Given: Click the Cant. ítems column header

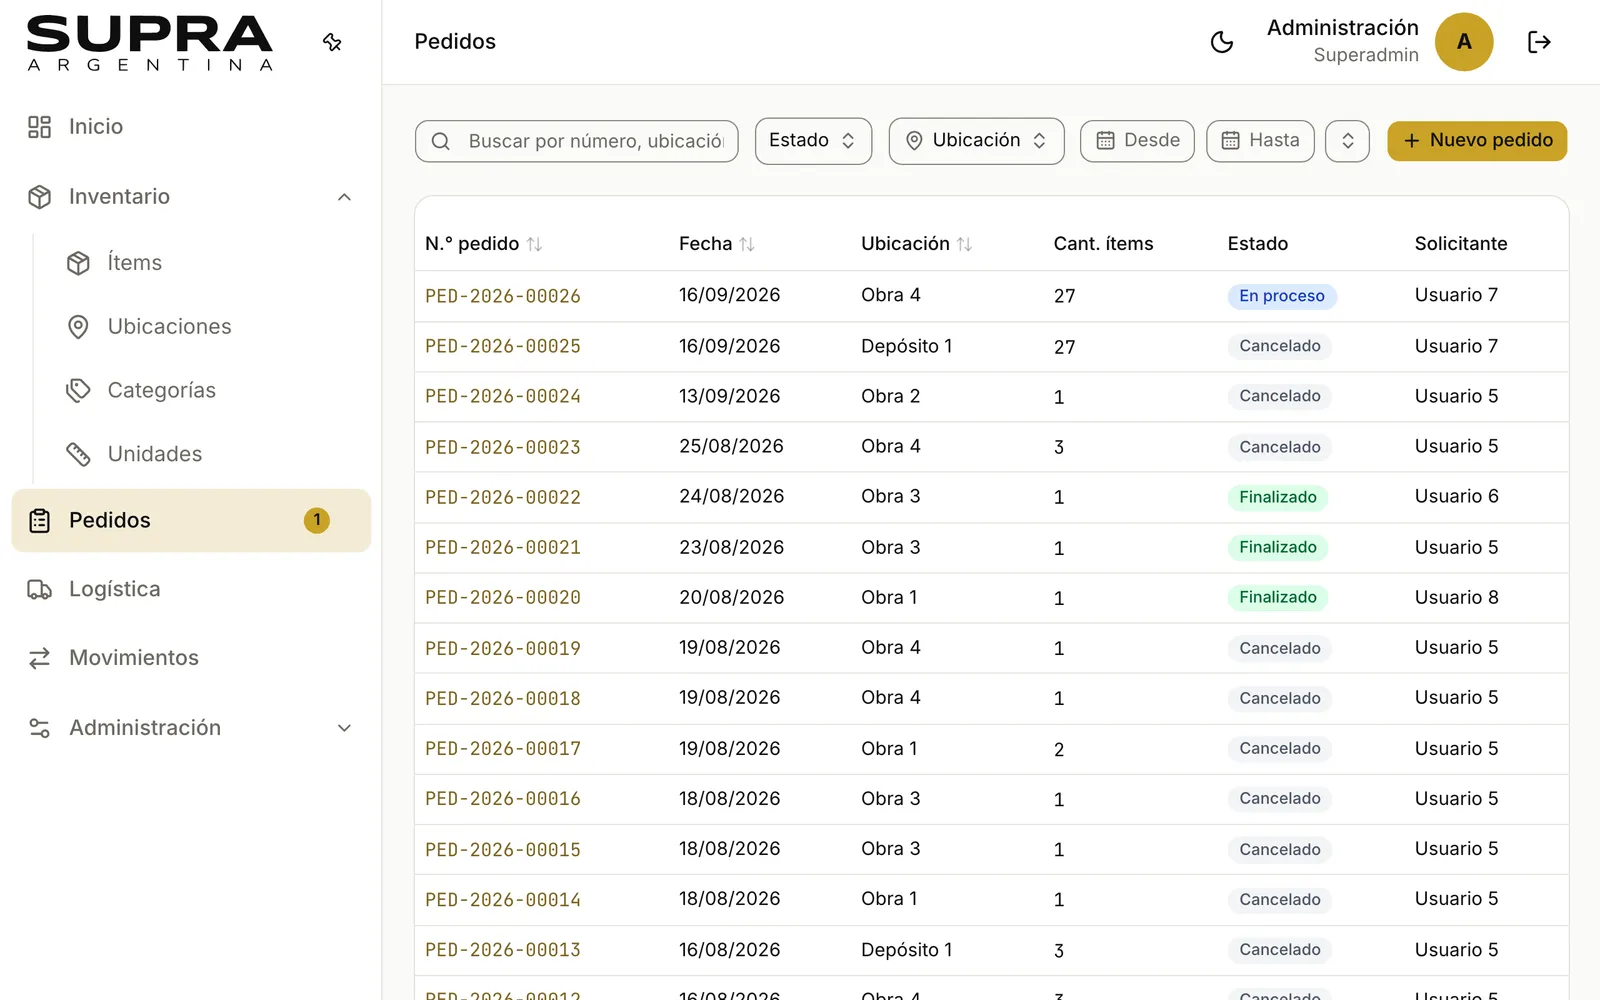Looking at the screenshot, I should (x=1103, y=244).
